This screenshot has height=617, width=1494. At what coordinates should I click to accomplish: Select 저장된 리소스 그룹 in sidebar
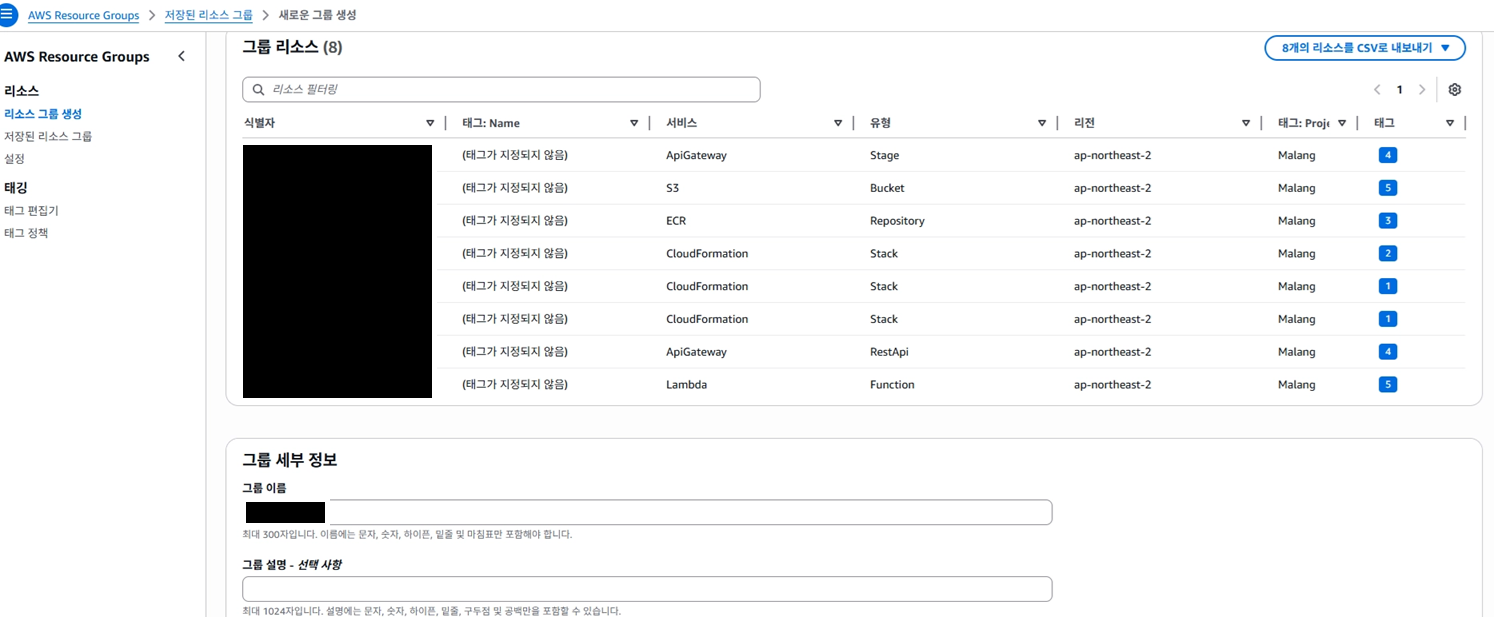pyautogui.click(x=48, y=136)
